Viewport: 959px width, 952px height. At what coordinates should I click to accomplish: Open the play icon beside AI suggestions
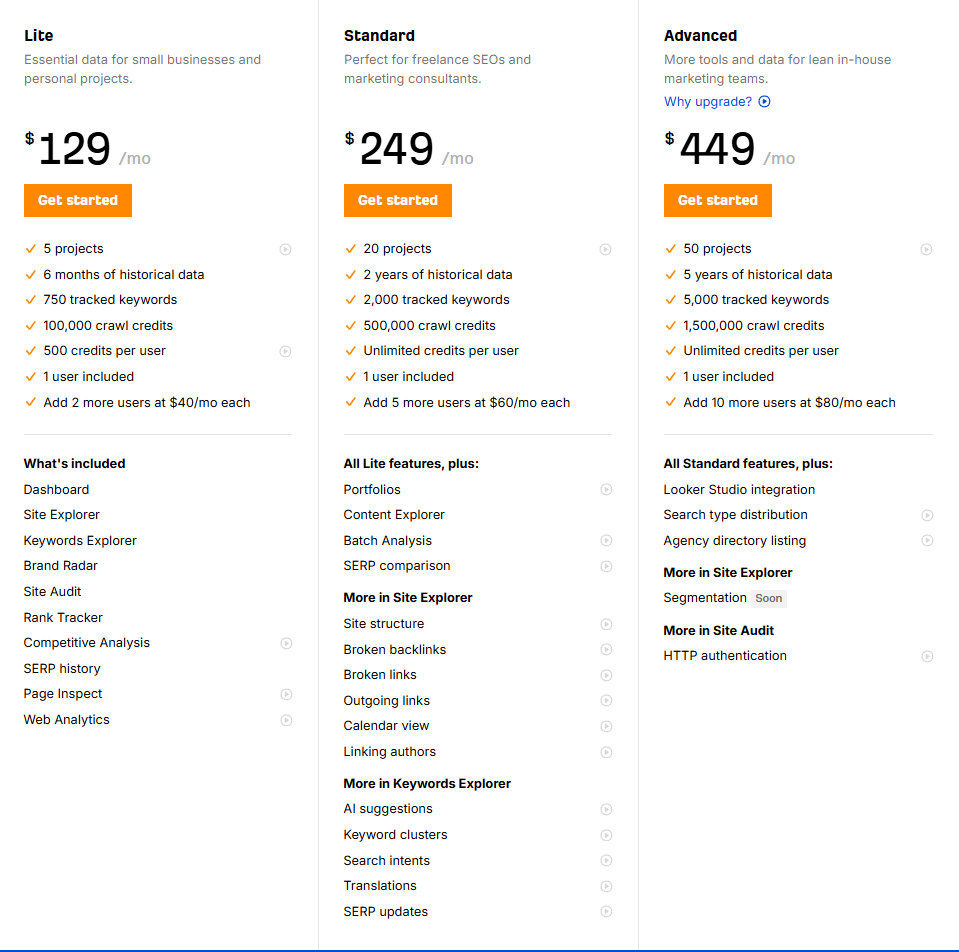(606, 809)
